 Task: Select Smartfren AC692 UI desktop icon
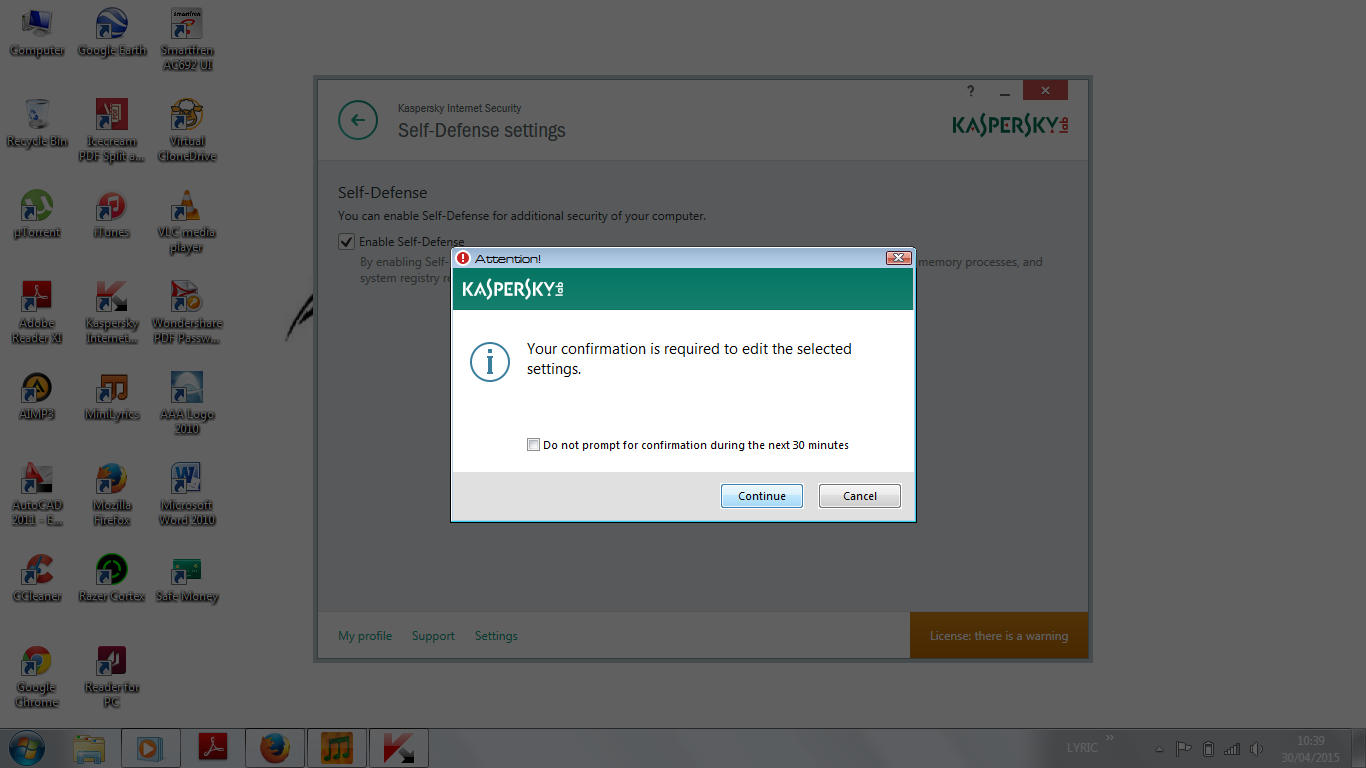tap(187, 40)
